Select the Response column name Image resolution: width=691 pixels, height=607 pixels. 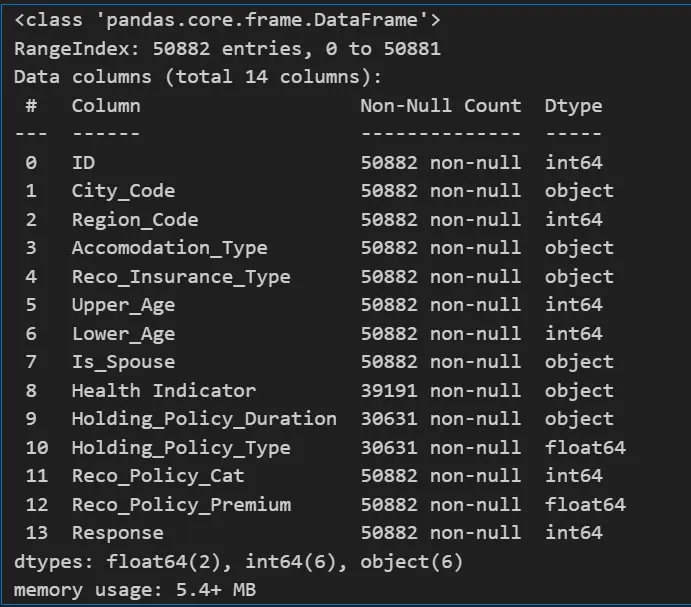tap(117, 533)
